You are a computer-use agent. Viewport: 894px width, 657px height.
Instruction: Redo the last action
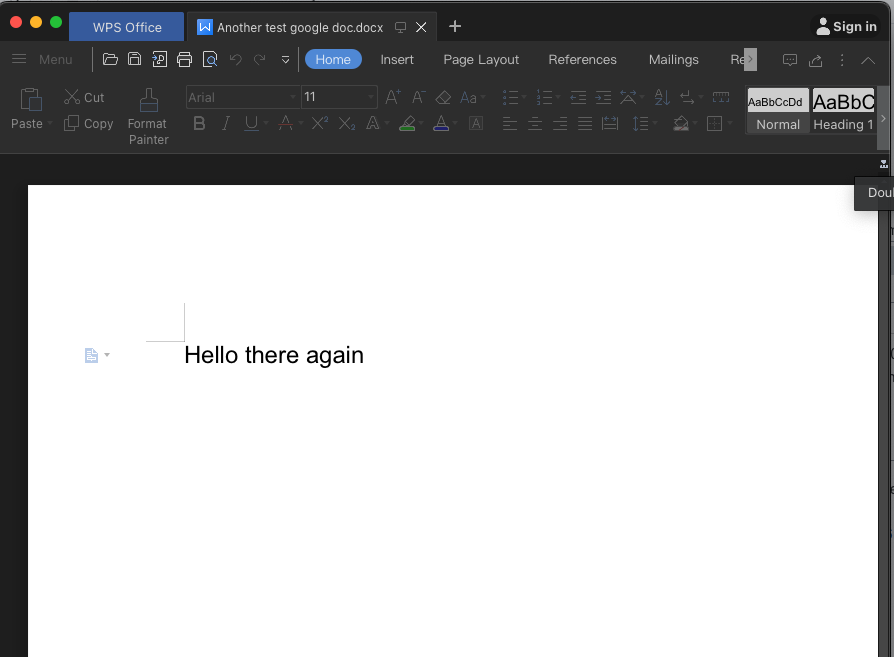[259, 59]
